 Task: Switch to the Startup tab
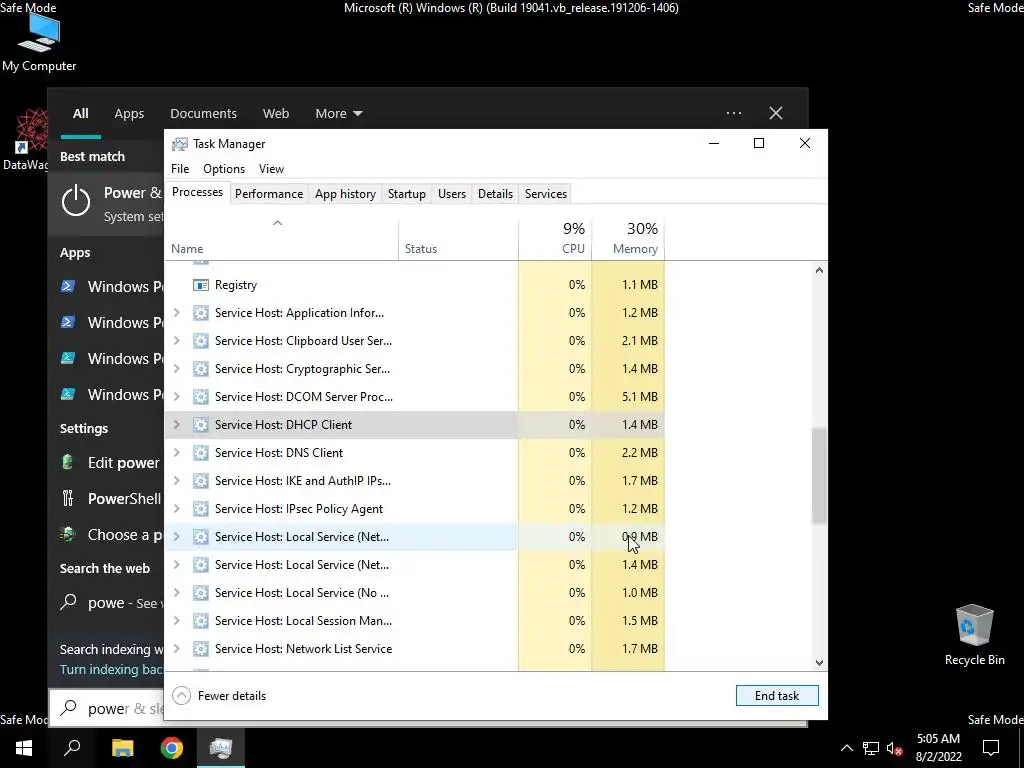pyautogui.click(x=407, y=194)
